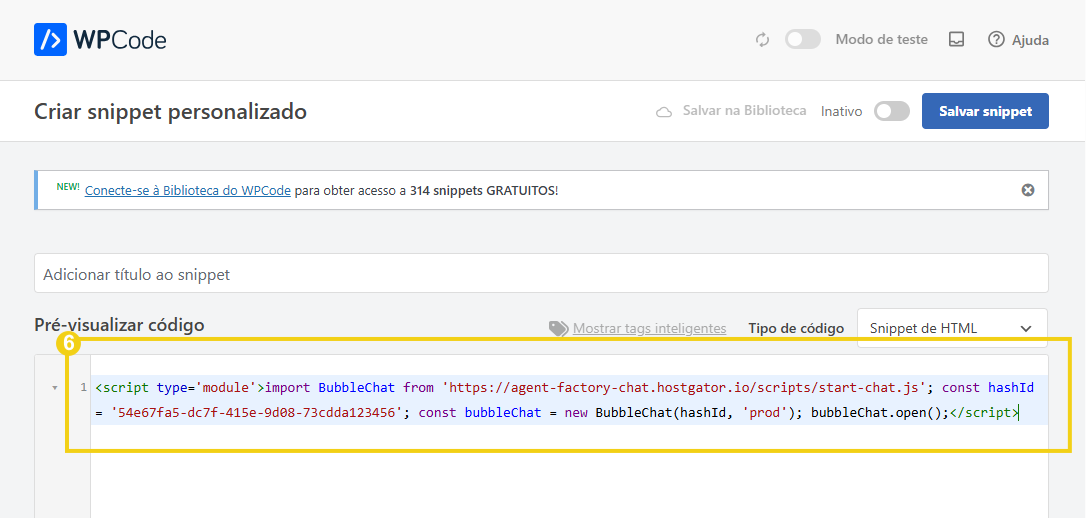1086x518 pixels.
Task: Click the 'Tipo de código' label
Action: pos(796,328)
